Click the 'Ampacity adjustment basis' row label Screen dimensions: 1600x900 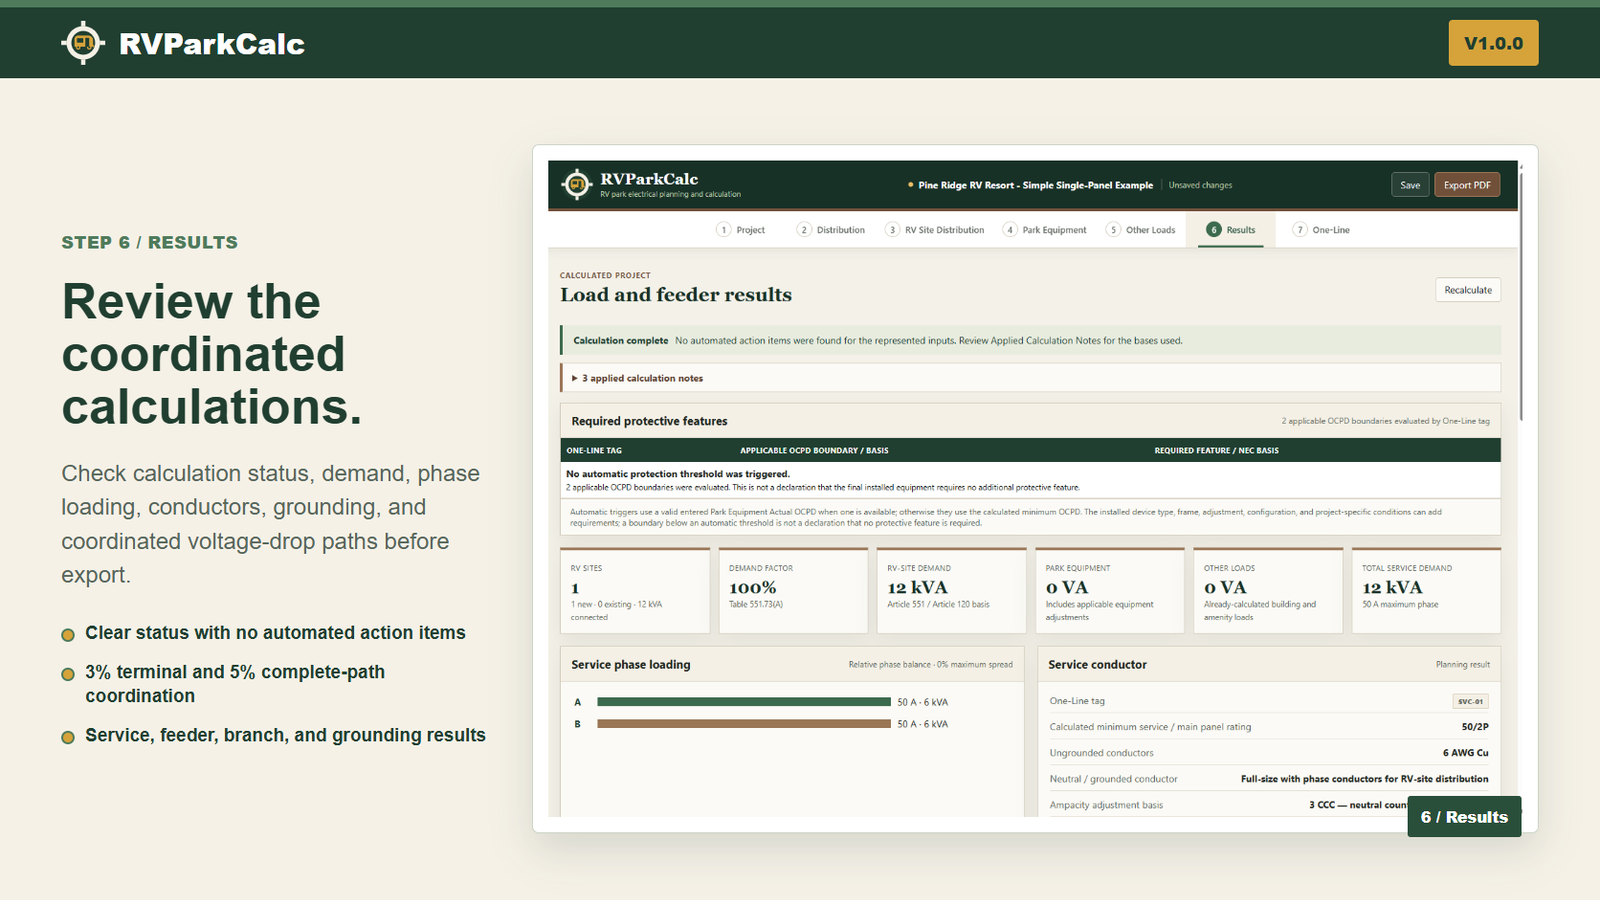1106,805
